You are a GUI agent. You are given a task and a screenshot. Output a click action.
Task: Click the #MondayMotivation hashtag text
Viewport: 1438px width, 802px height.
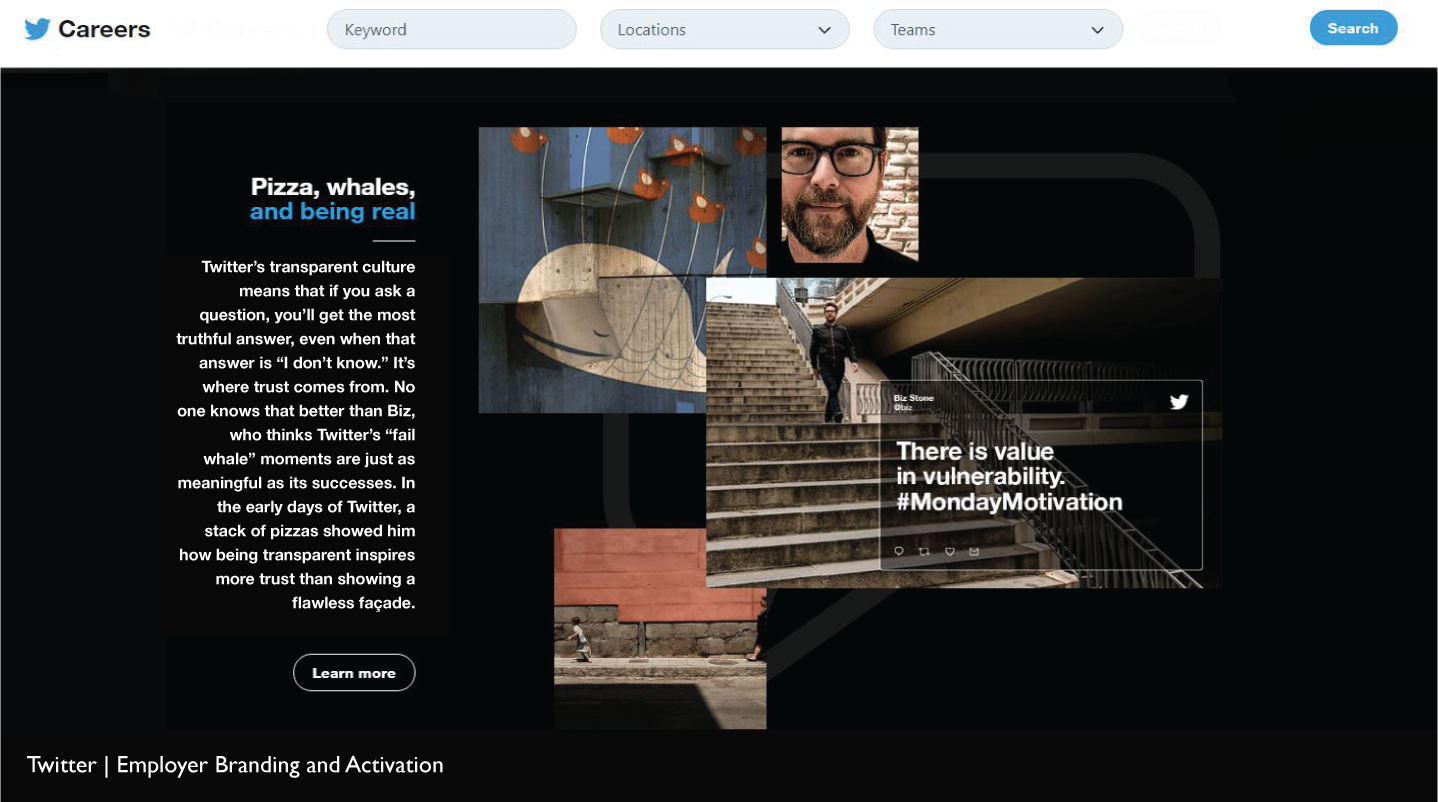click(x=1009, y=502)
